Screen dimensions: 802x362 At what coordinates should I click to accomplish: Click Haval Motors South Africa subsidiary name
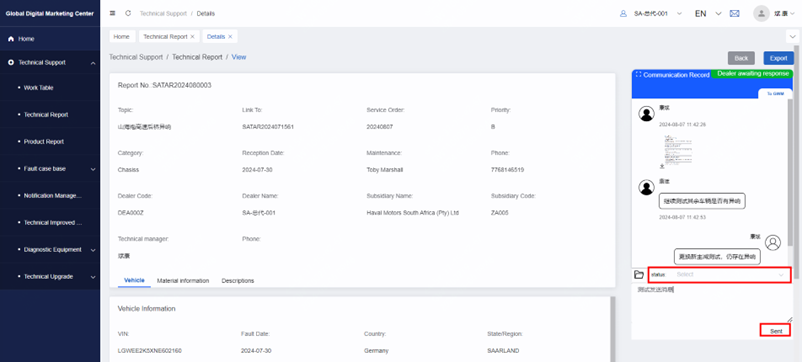pyautogui.click(x=413, y=213)
